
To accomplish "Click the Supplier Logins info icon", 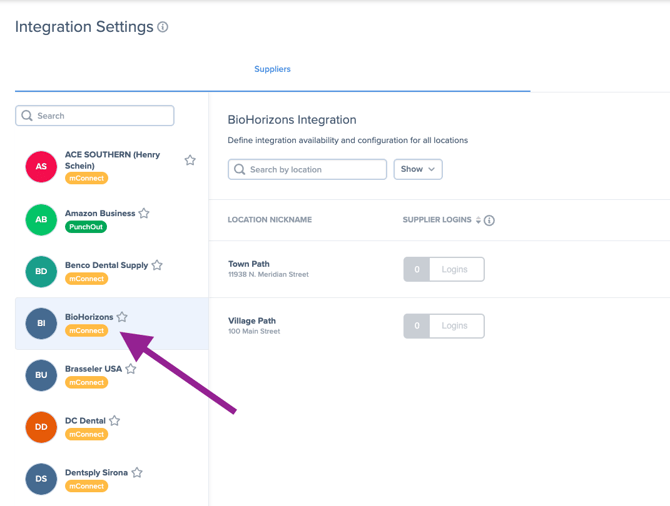I will [489, 220].
